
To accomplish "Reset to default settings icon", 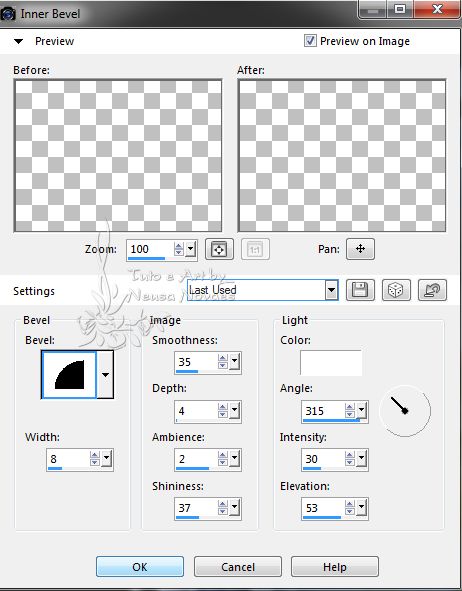I will coord(432,290).
